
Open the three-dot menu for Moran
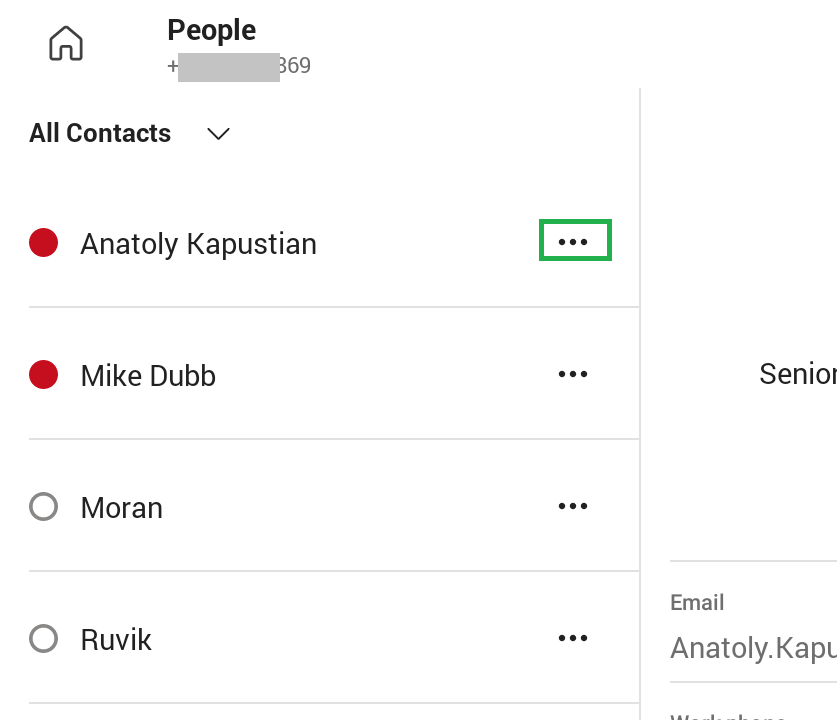[x=573, y=506]
